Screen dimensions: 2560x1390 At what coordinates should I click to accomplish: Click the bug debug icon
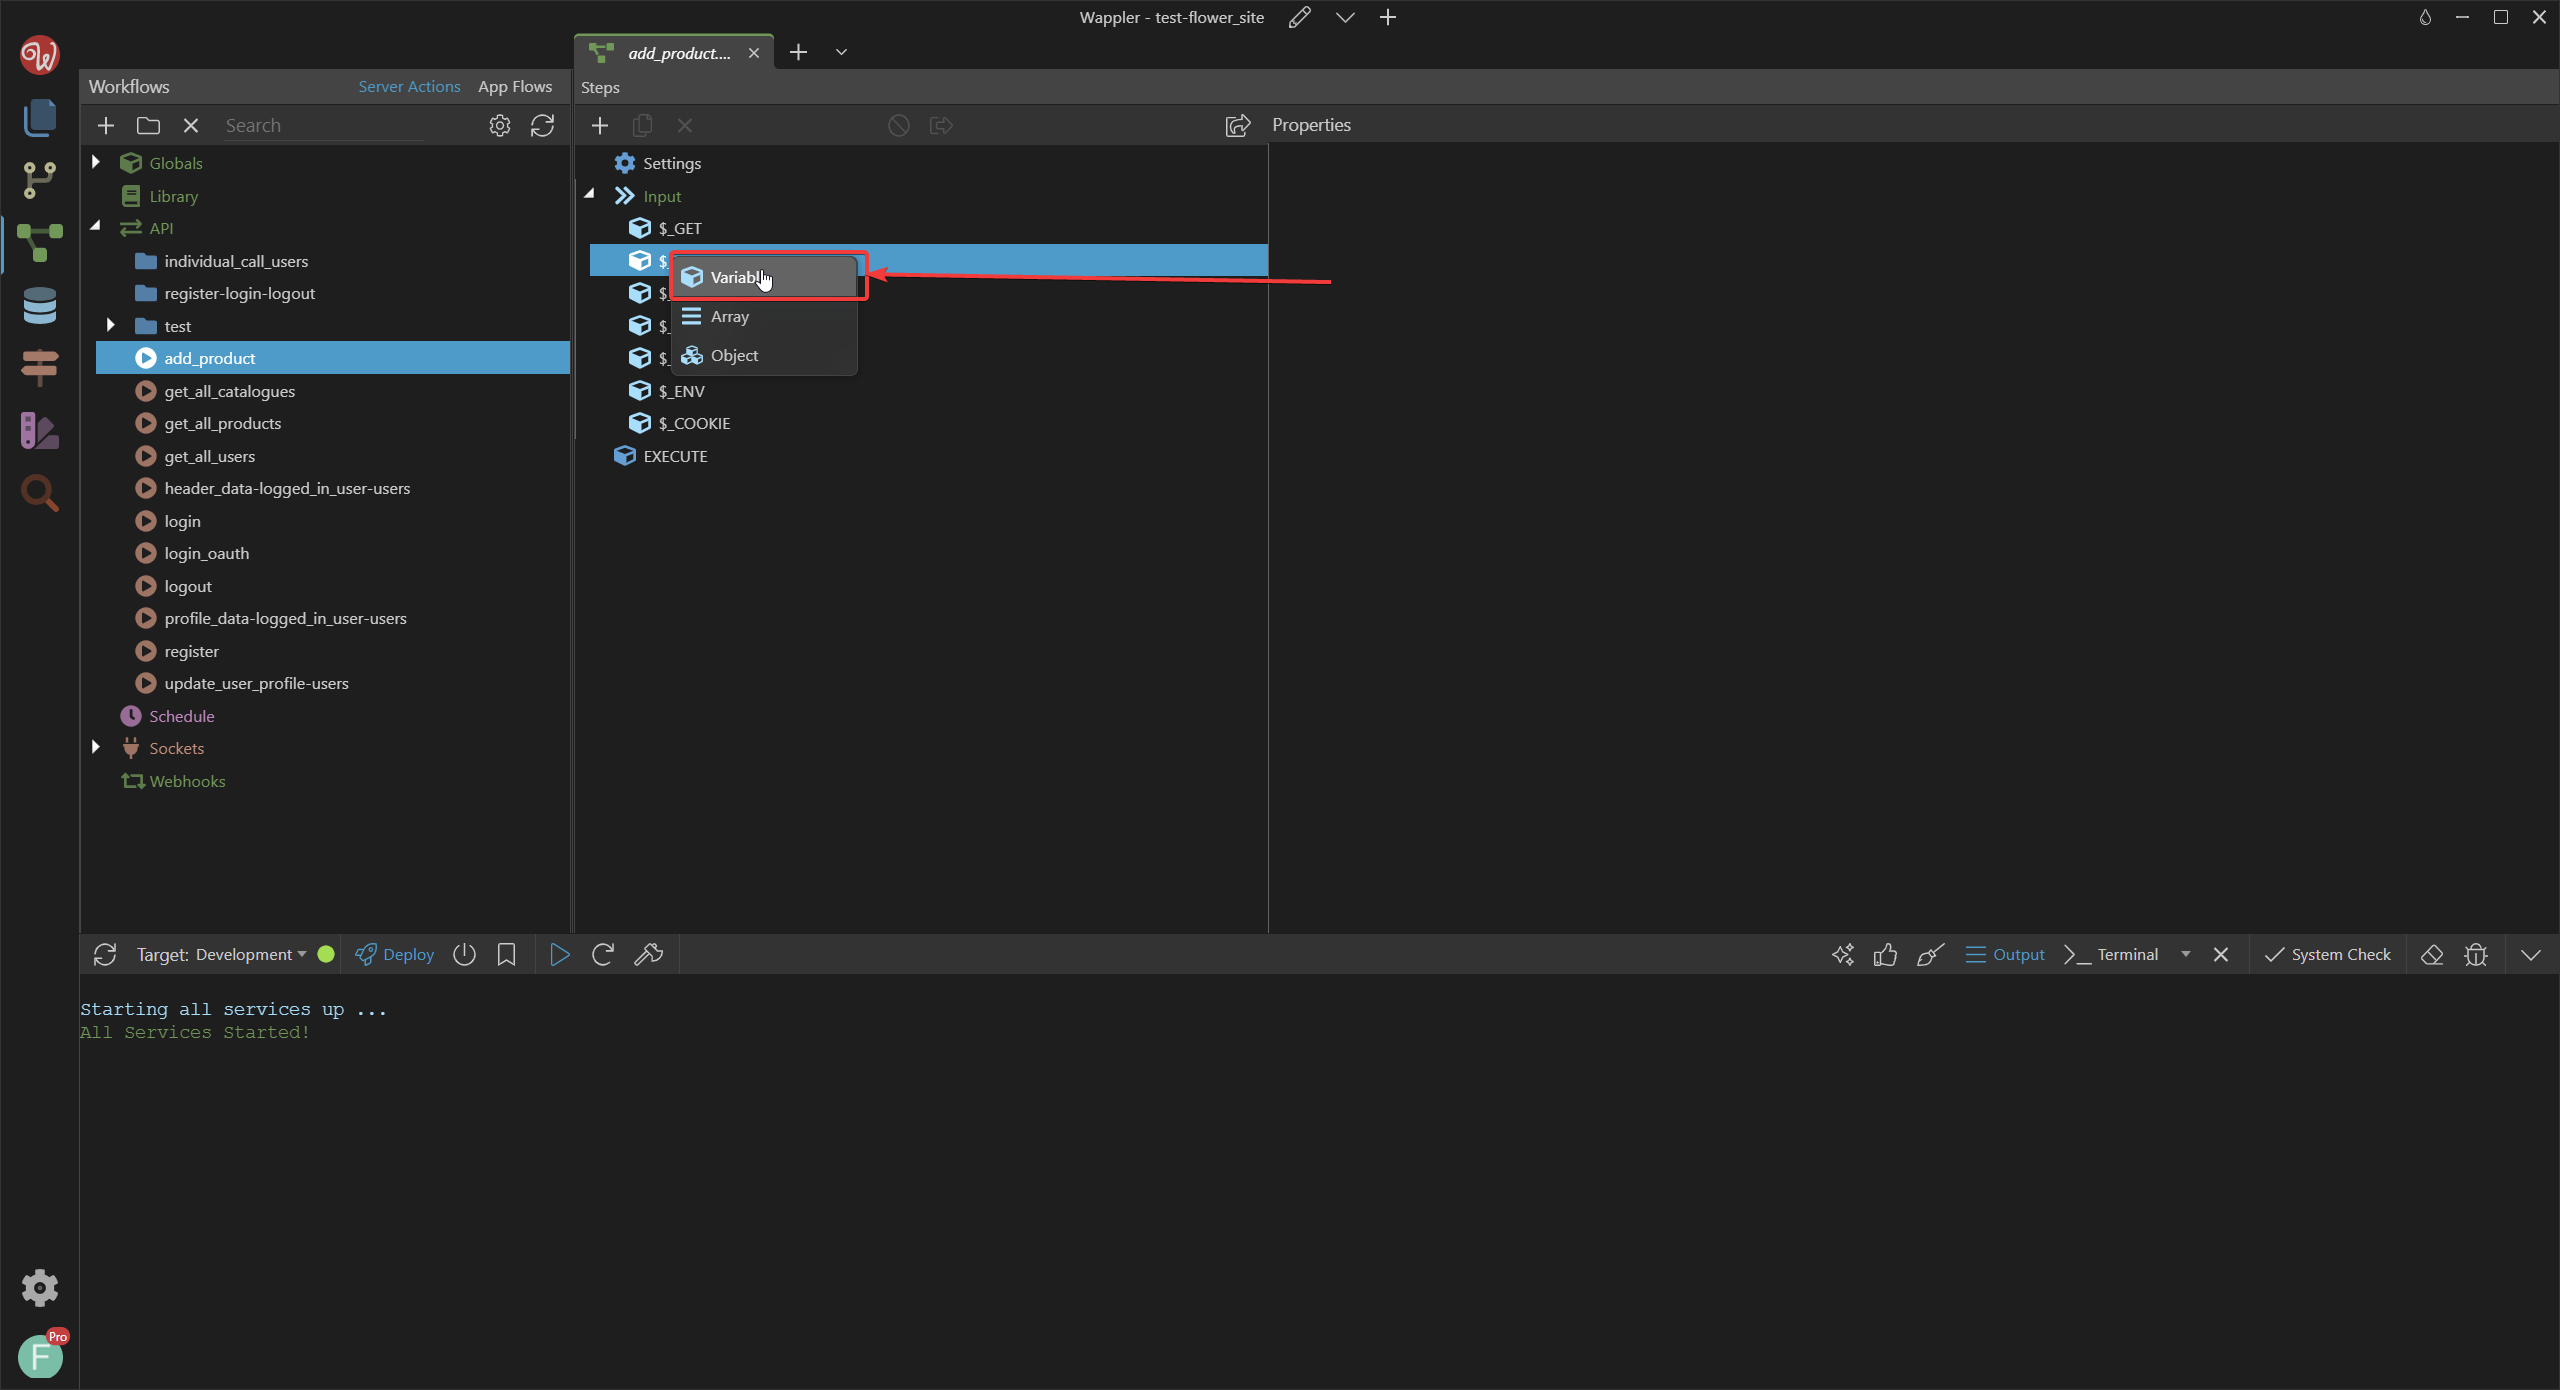point(2476,954)
